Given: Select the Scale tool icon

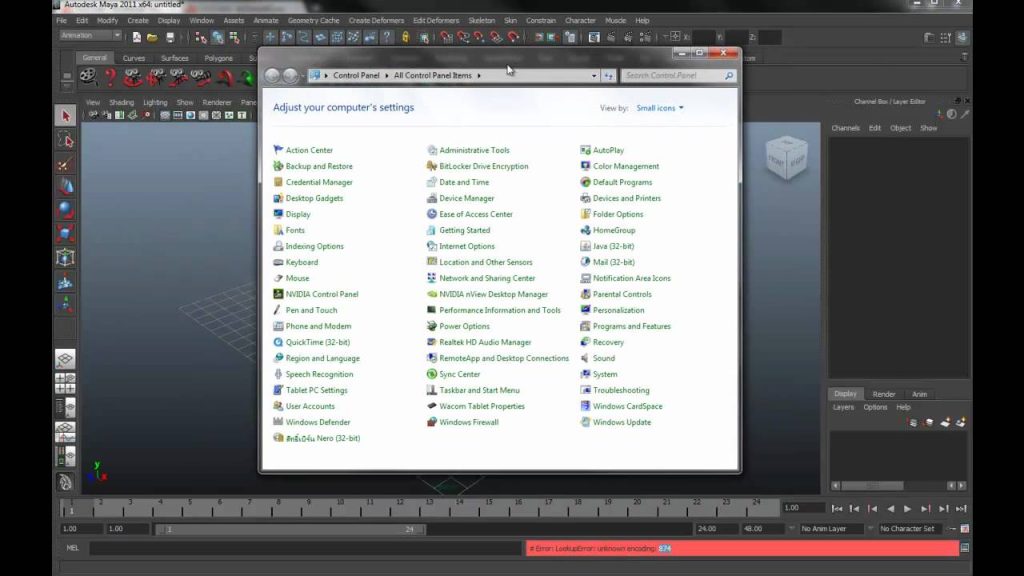Looking at the screenshot, I should (65, 233).
